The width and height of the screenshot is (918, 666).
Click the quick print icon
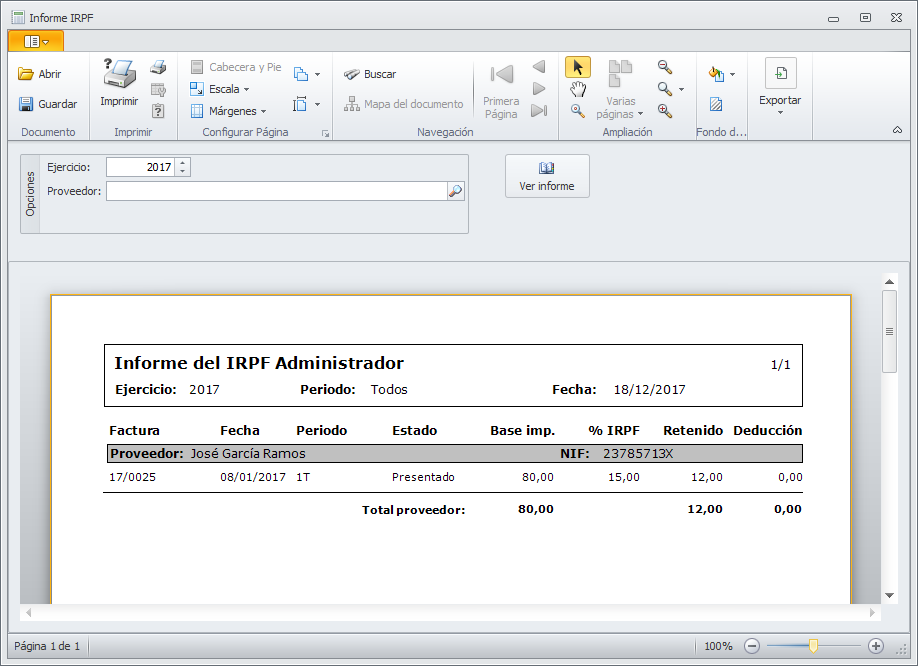(x=158, y=67)
